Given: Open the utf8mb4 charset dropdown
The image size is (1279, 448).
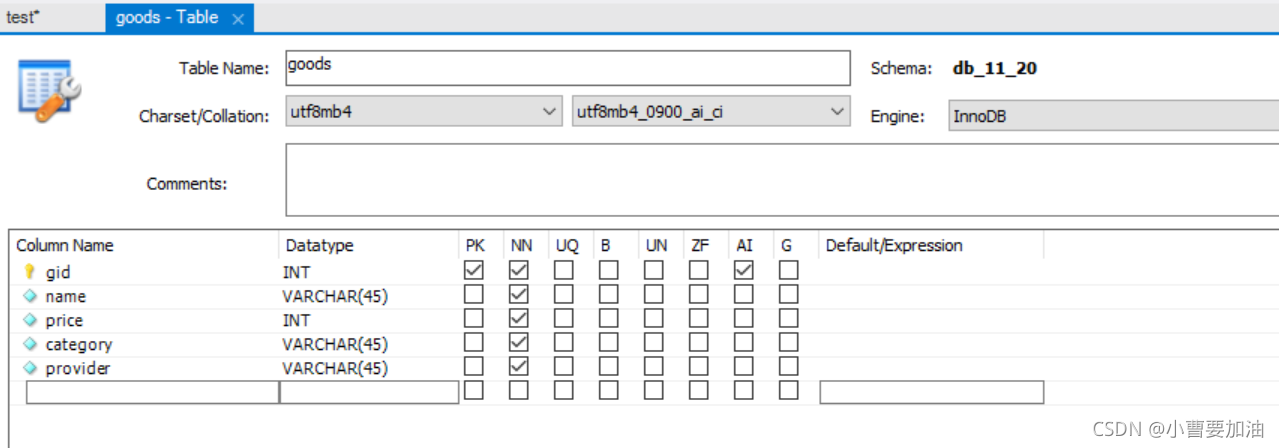Looking at the screenshot, I should click(425, 112).
